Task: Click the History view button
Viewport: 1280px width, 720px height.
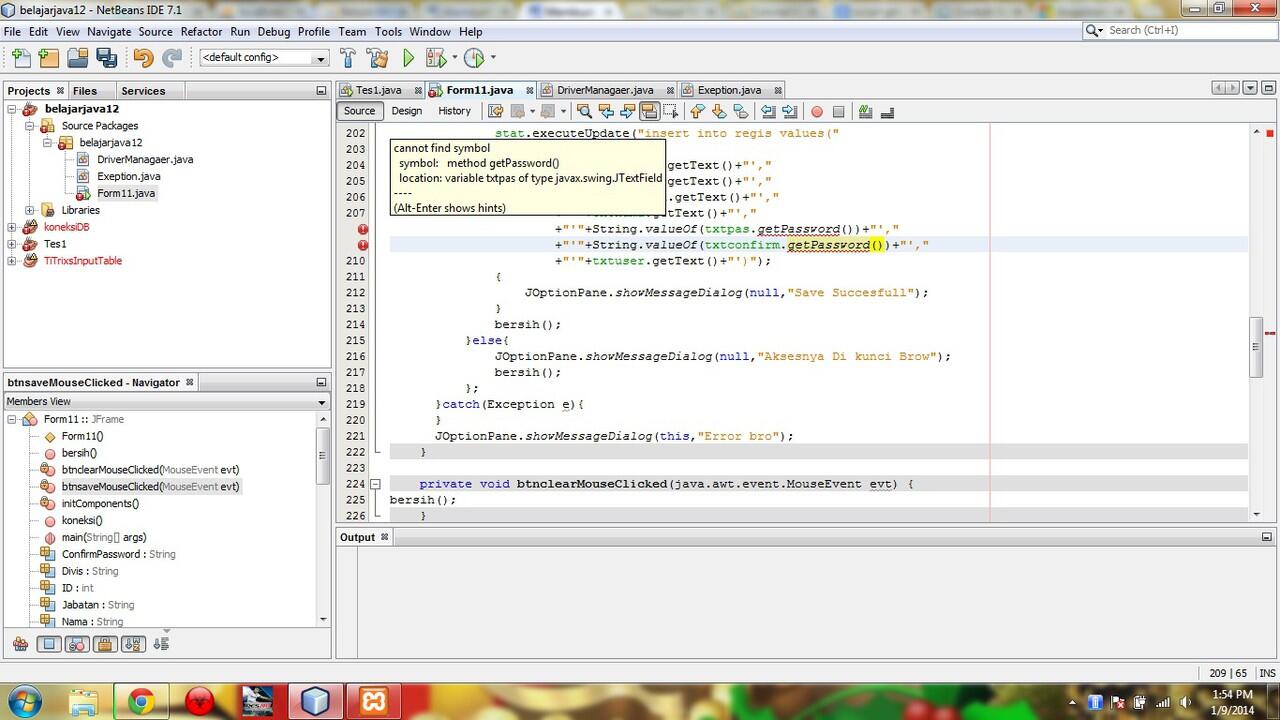Action: coord(454,110)
